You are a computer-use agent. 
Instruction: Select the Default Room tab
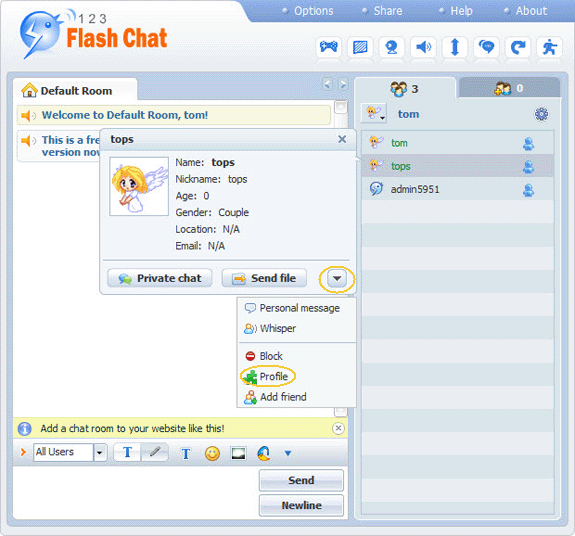coord(75,90)
